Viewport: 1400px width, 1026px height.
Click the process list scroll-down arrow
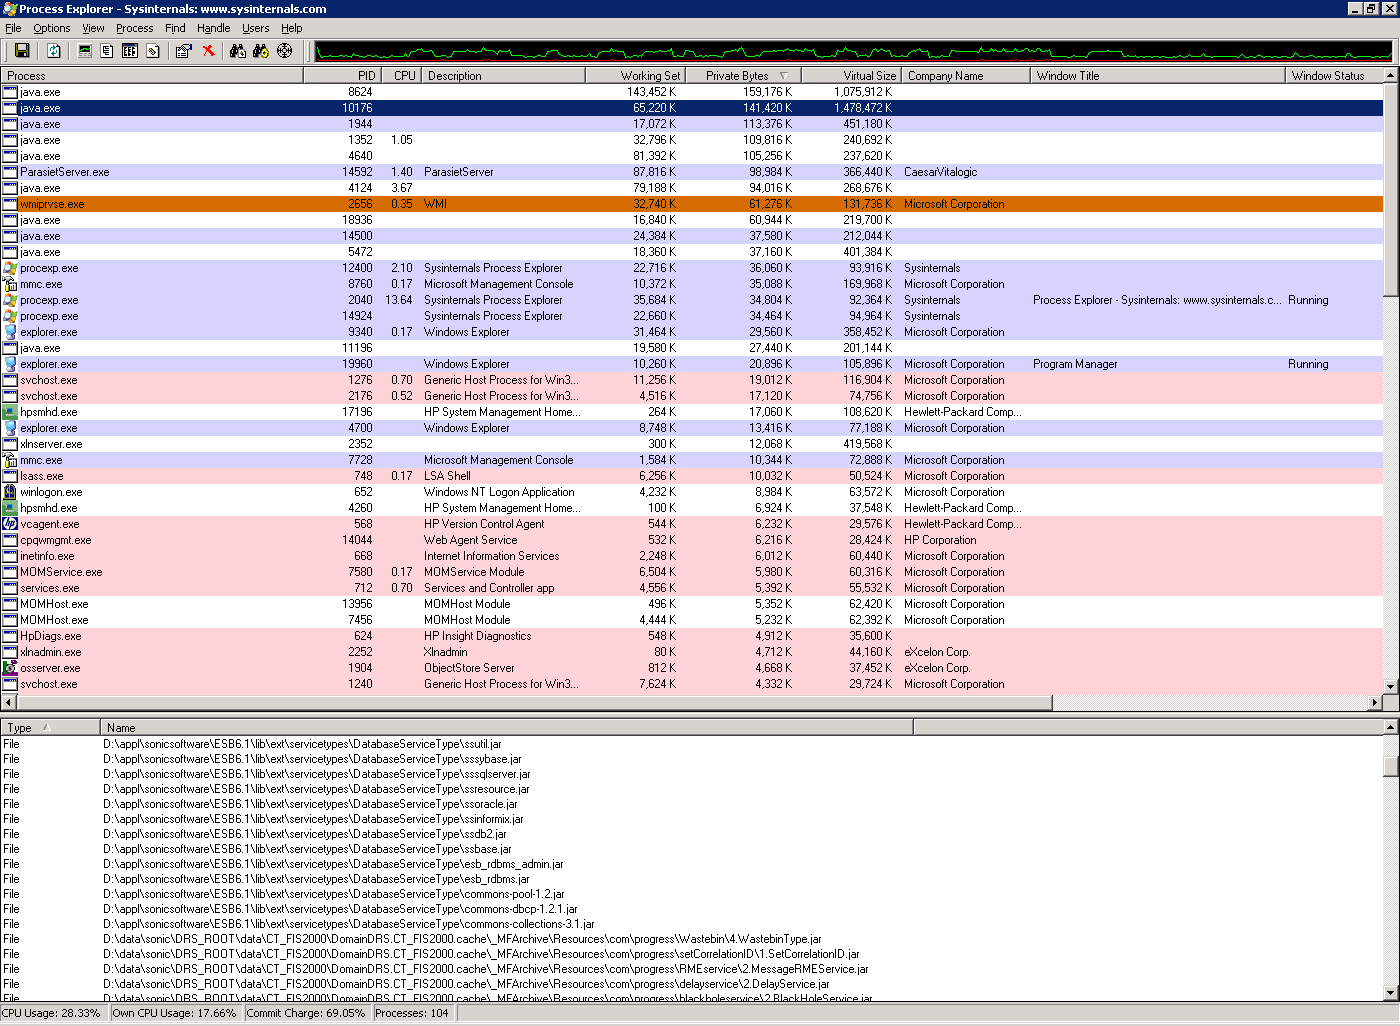(1390, 687)
